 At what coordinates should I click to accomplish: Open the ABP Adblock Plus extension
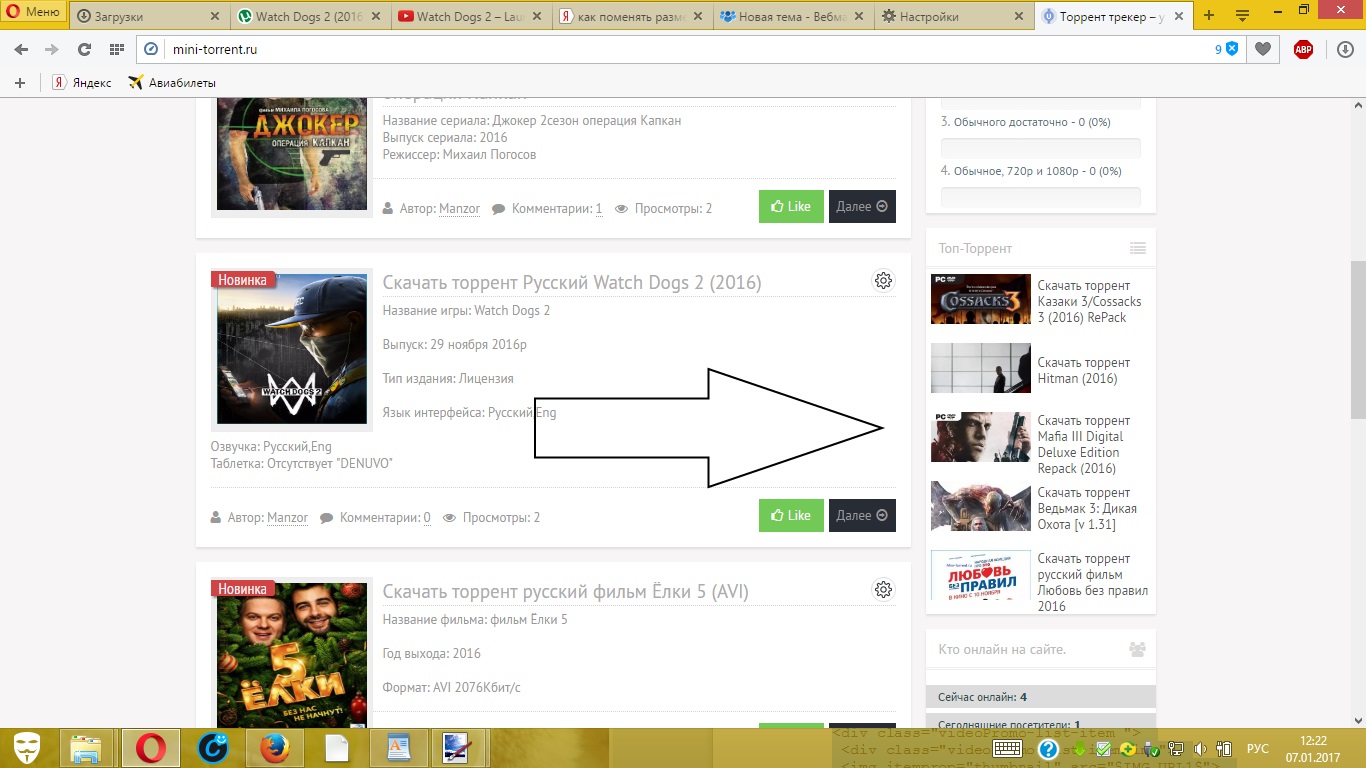coord(1303,49)
